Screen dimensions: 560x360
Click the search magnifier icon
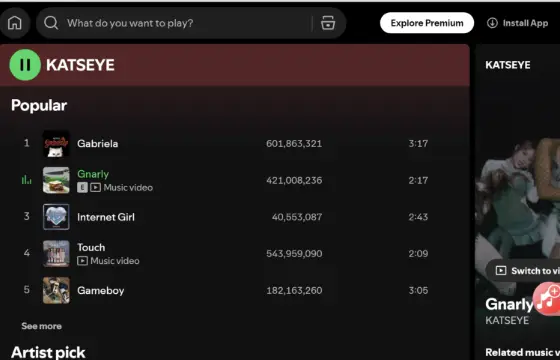click(51, 23)
